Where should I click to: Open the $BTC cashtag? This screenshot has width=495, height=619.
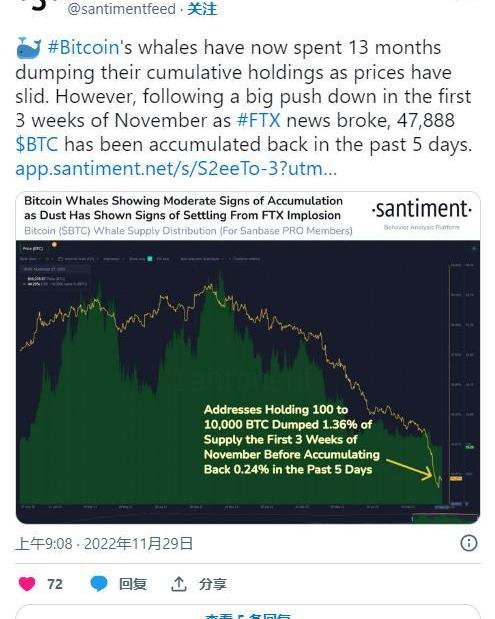[x=37, y=144]
